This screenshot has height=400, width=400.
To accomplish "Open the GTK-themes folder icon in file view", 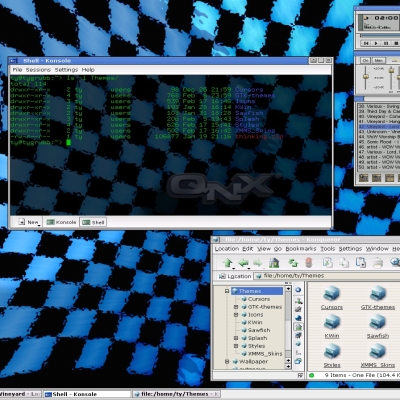I will [378, 294].
